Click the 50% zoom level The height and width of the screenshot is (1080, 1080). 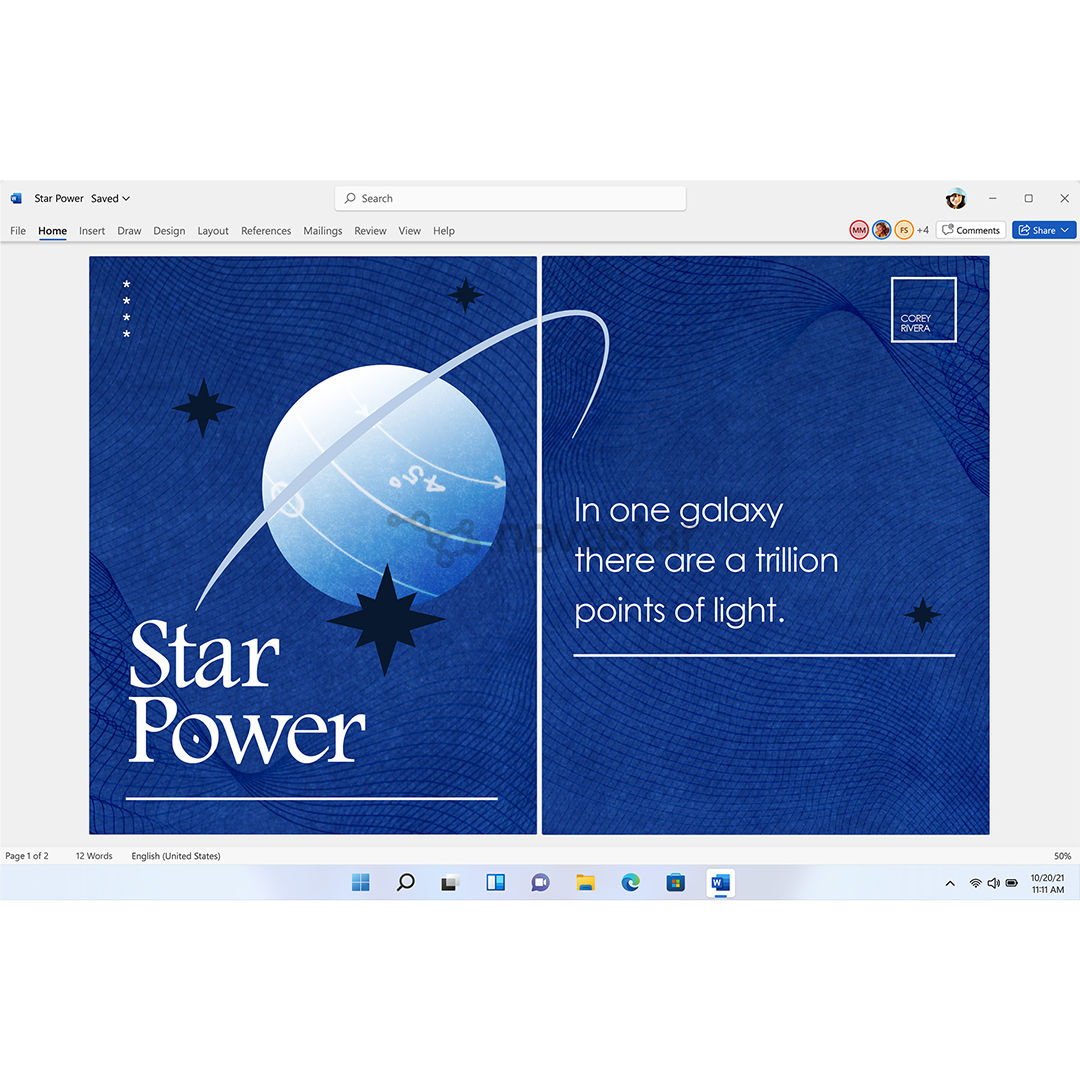pos(1062,856)
